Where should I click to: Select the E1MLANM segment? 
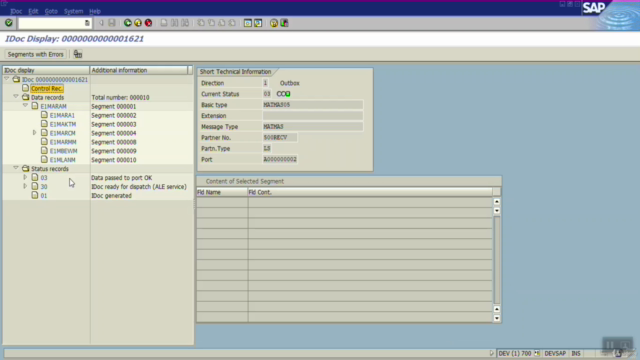pyautogui.click(x=62, y=160)
